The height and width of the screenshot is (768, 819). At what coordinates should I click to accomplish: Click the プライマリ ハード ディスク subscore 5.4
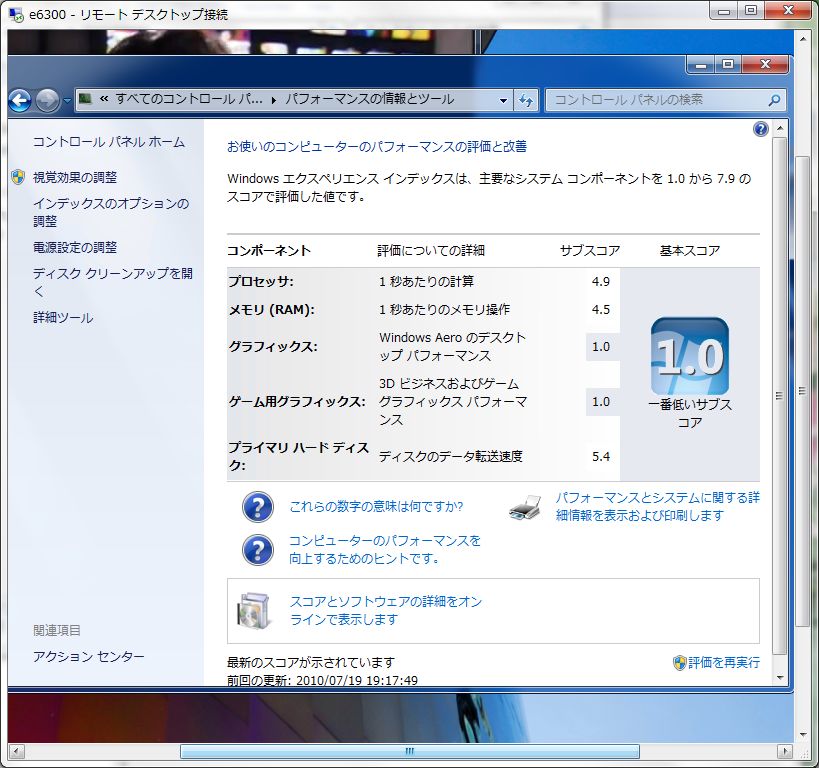[x=601, y=457]
